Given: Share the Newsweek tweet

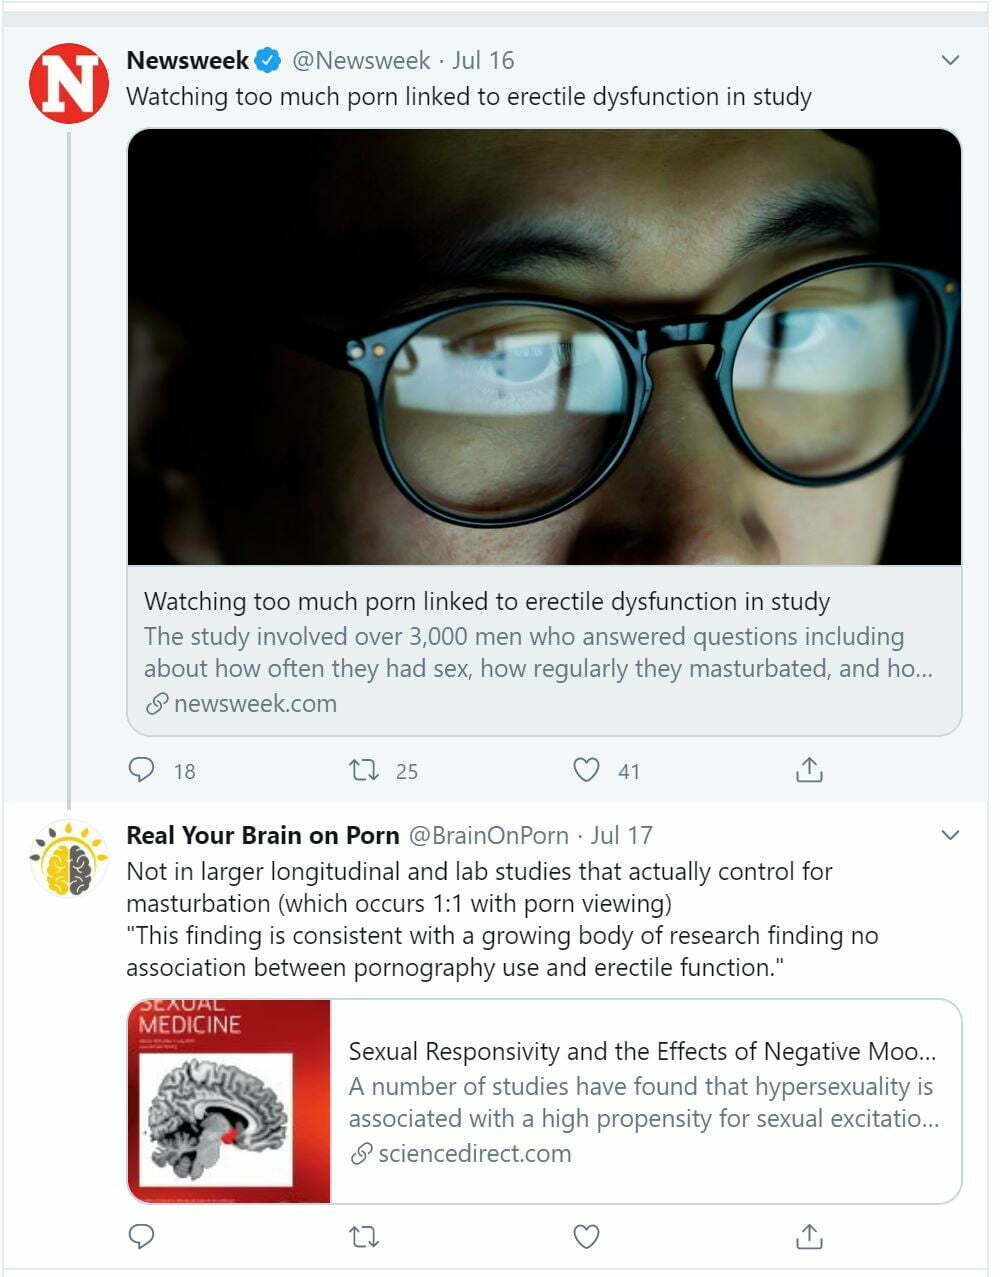Looking at the screenshot, I should pyautogui.click(x=809, y=770).
